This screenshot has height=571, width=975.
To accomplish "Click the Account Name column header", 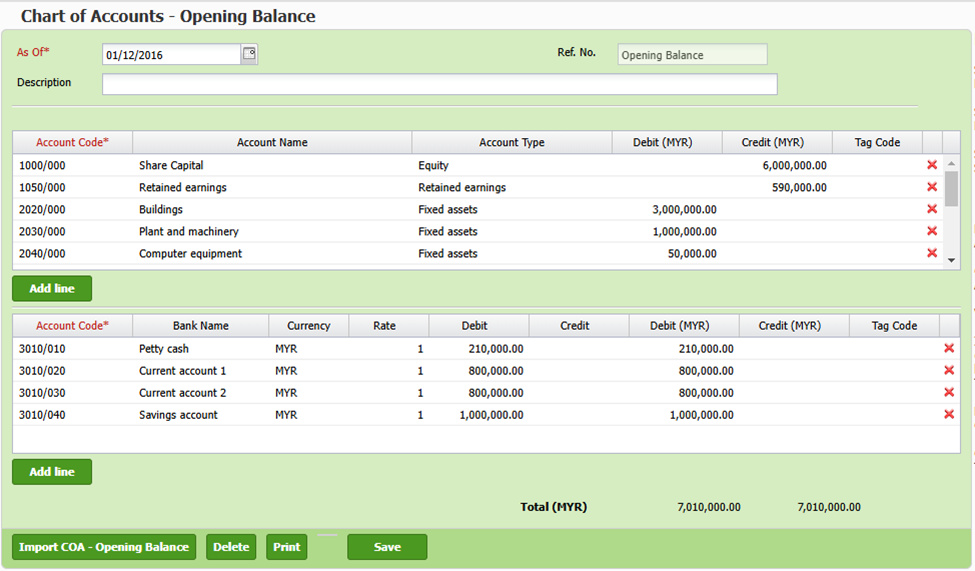I will (x=272, y=142).
